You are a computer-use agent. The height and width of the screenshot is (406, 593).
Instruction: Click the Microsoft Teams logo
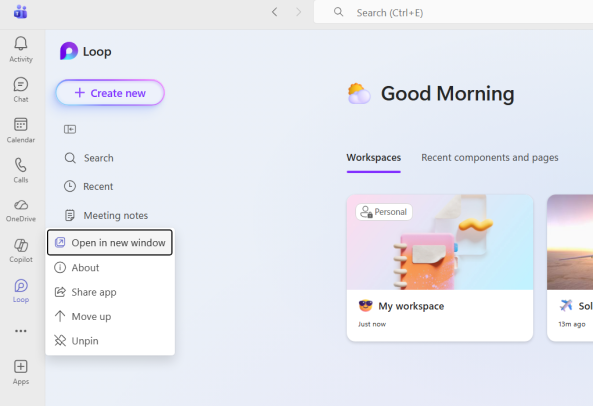click(x=20, y=12)
